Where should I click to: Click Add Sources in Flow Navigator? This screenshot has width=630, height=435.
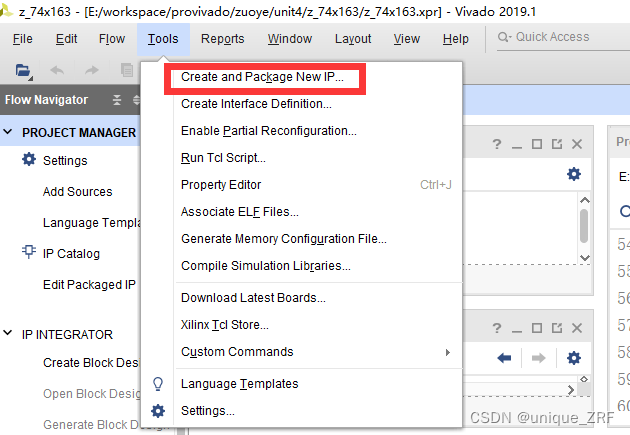coord(78,192)
